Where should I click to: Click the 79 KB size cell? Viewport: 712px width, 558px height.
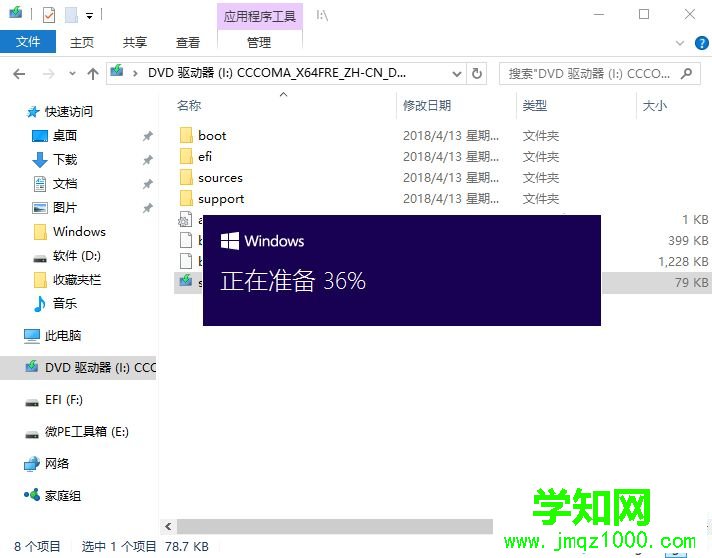coord(691,282)
